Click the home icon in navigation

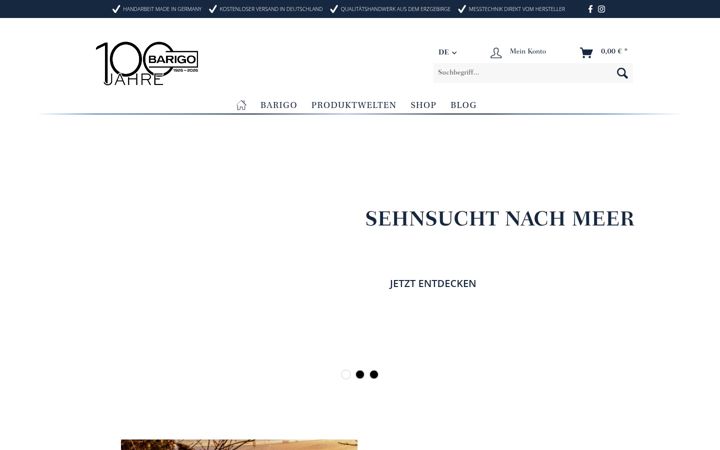[241, 105]
